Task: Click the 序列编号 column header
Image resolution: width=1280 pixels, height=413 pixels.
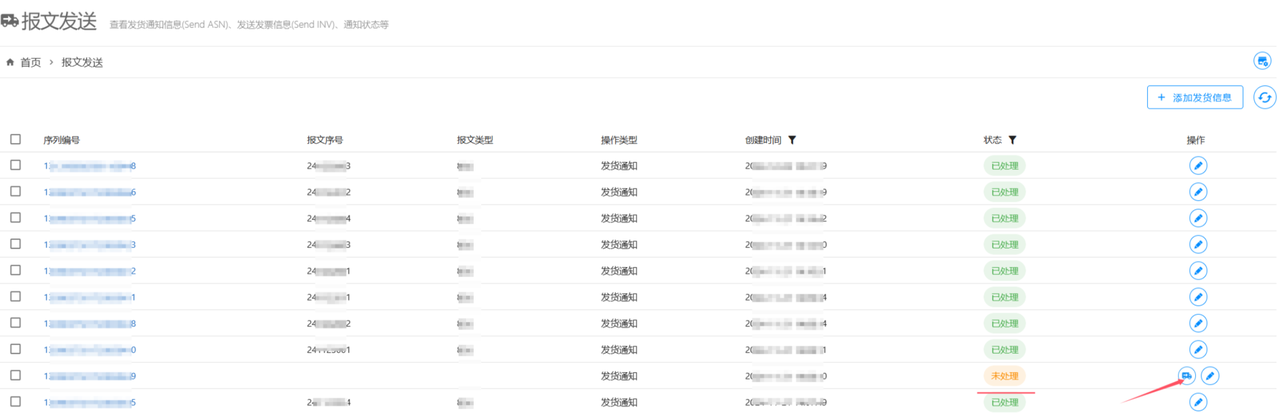Action: [x=61, y=141]
